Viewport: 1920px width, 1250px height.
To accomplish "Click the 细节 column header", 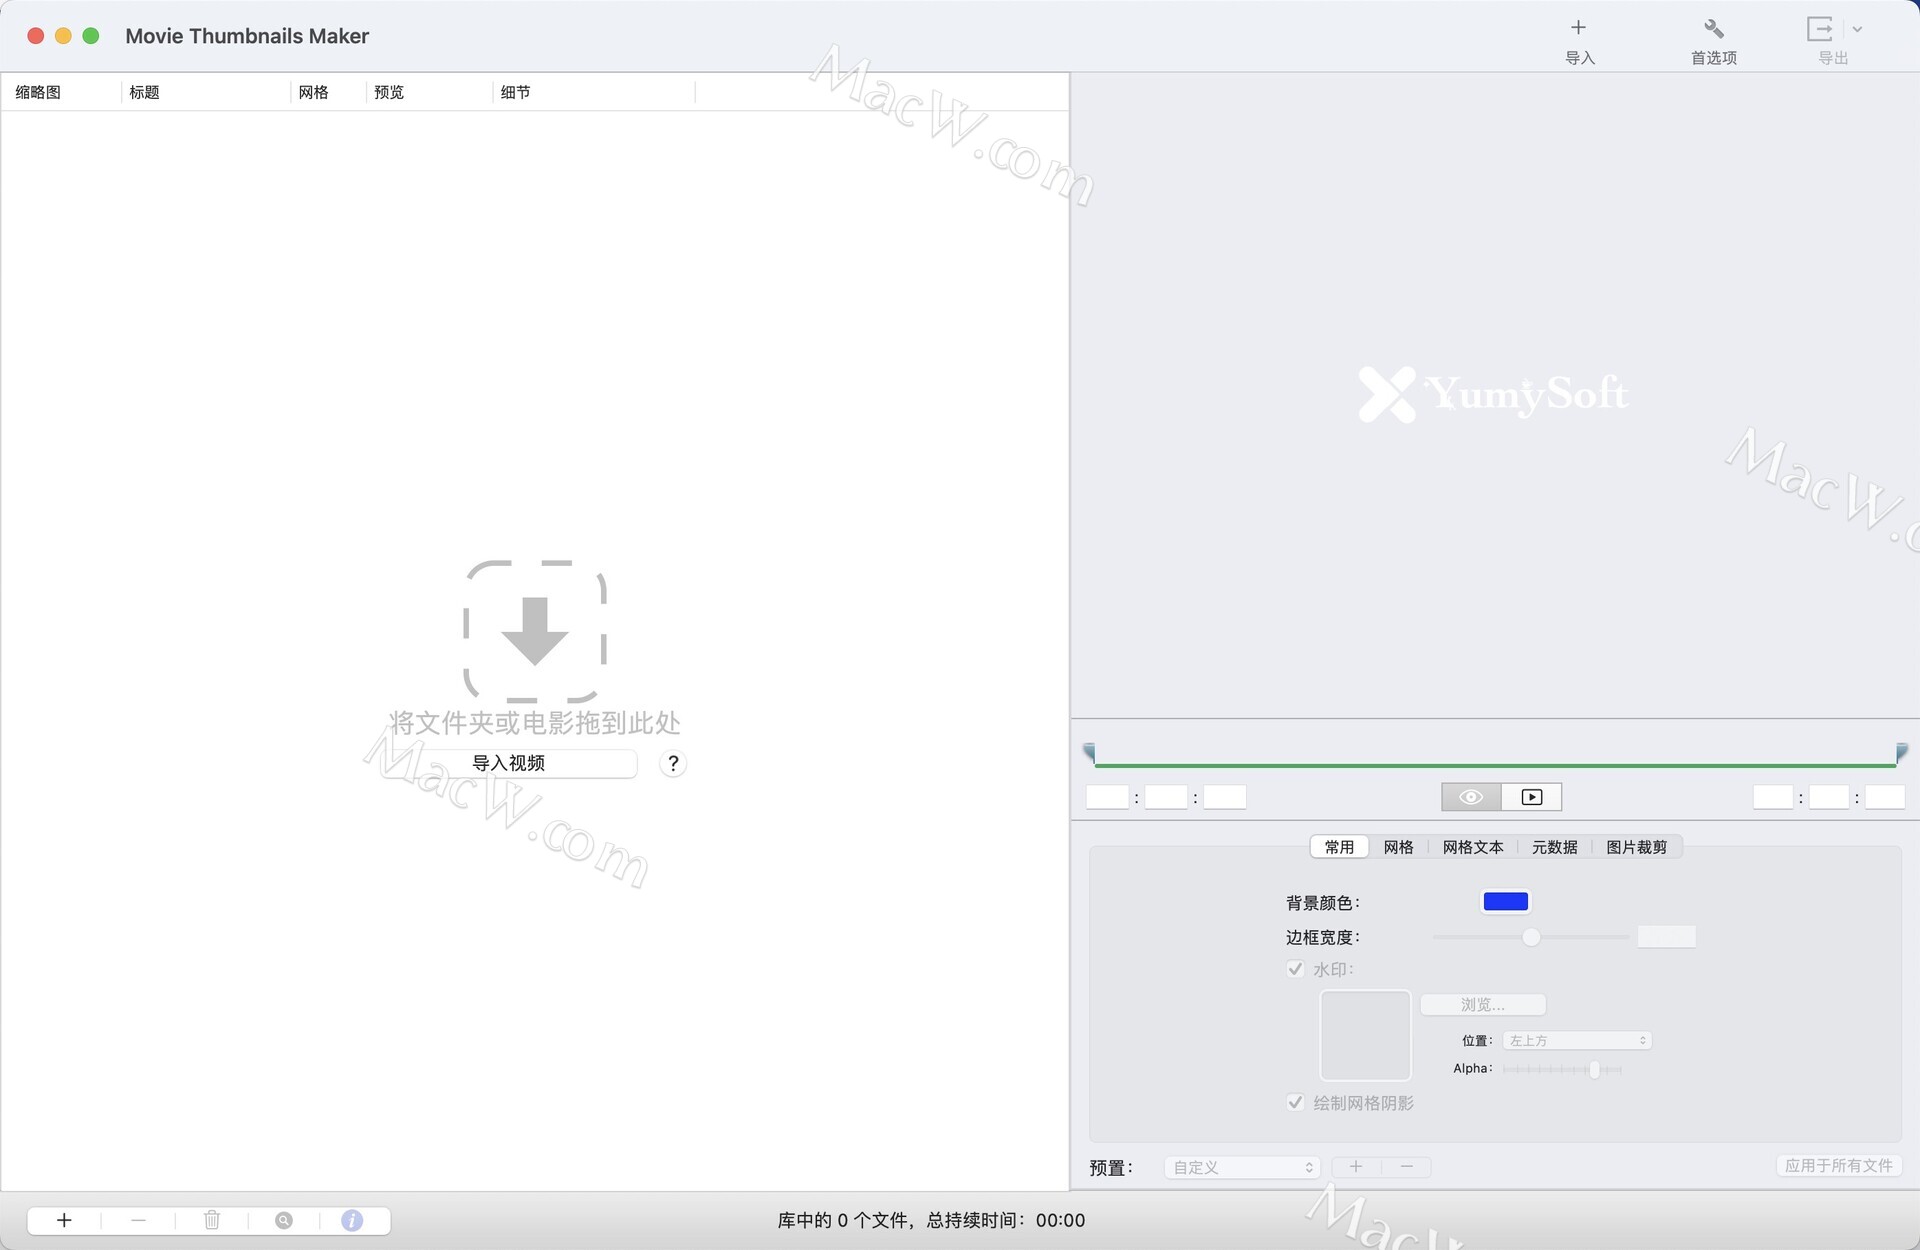I will coord(594,92).
